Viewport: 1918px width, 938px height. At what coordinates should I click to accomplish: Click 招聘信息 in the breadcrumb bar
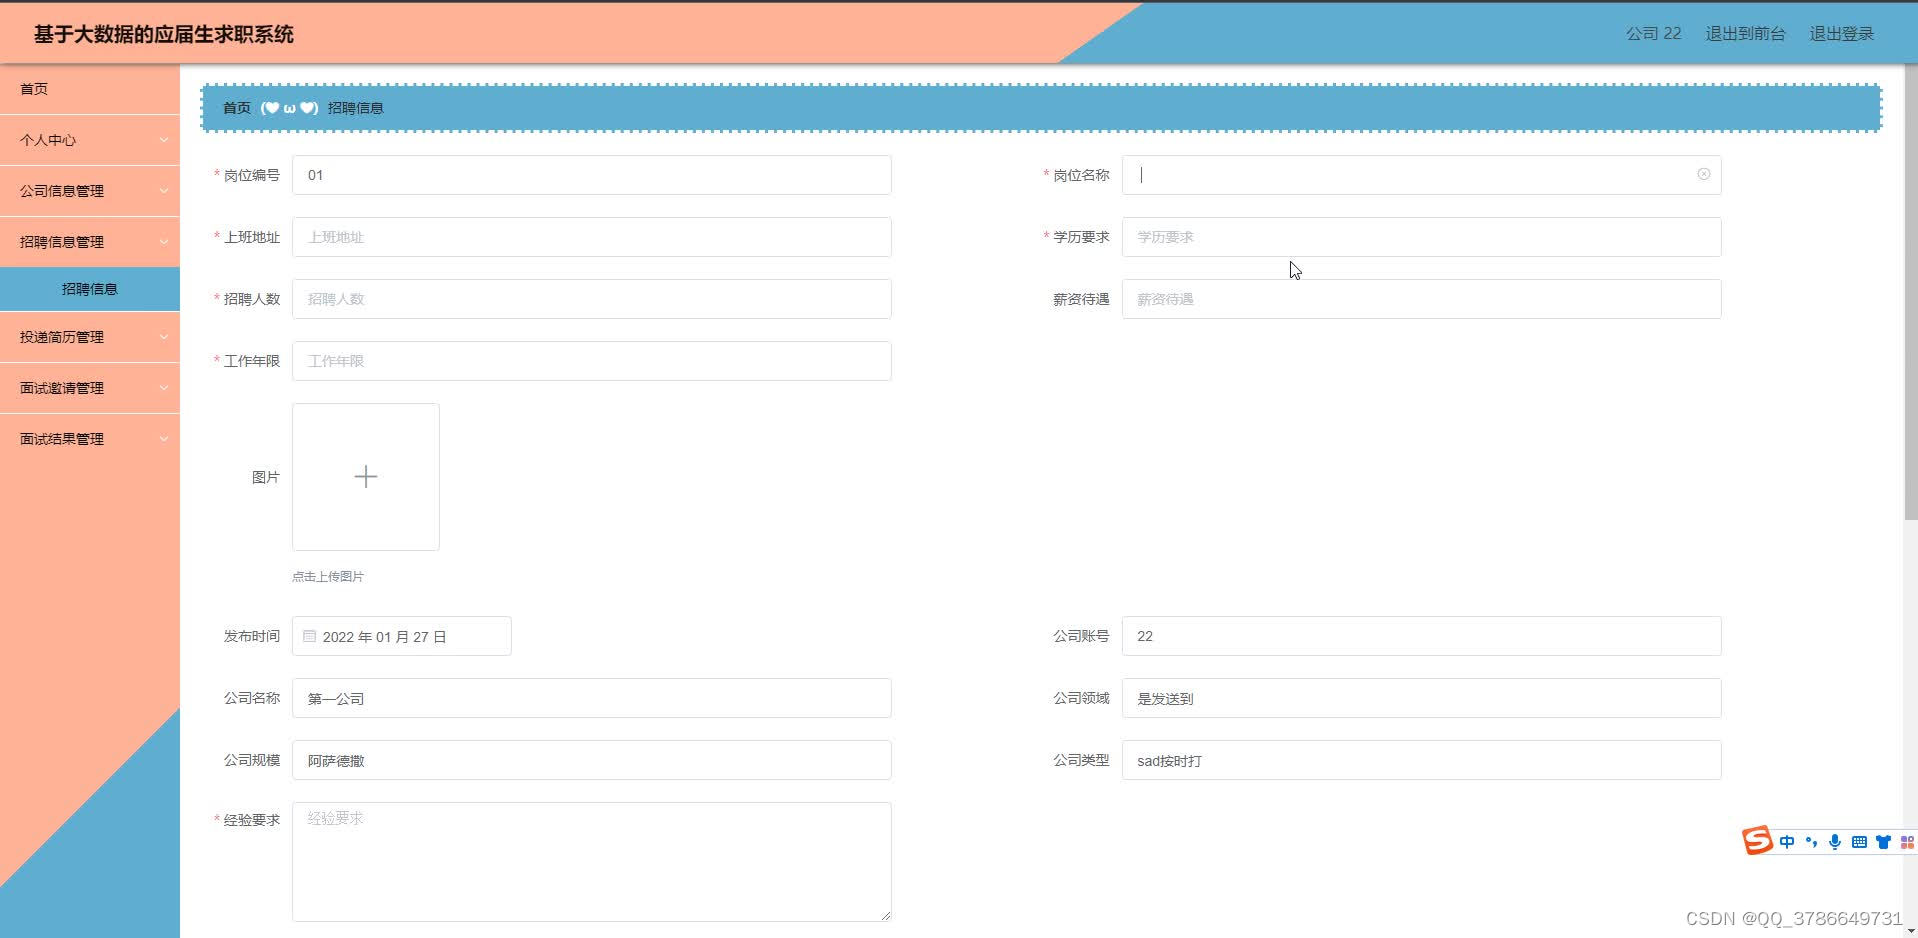[x=356, y=108]
